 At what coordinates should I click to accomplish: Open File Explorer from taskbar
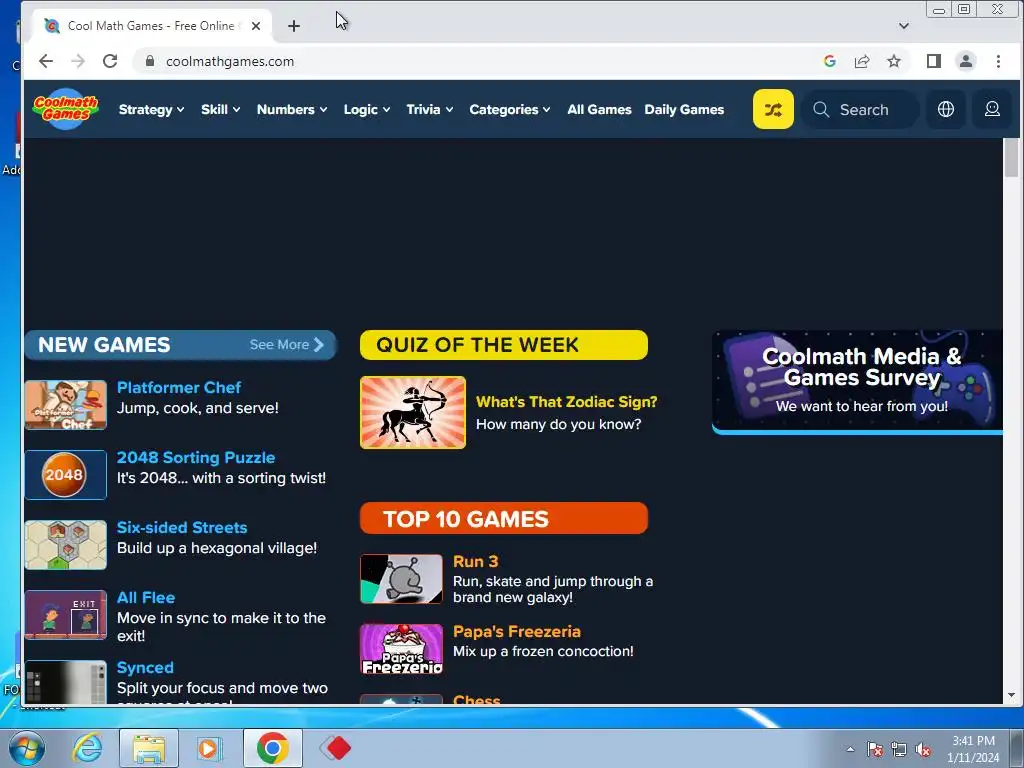coord(149,748)
